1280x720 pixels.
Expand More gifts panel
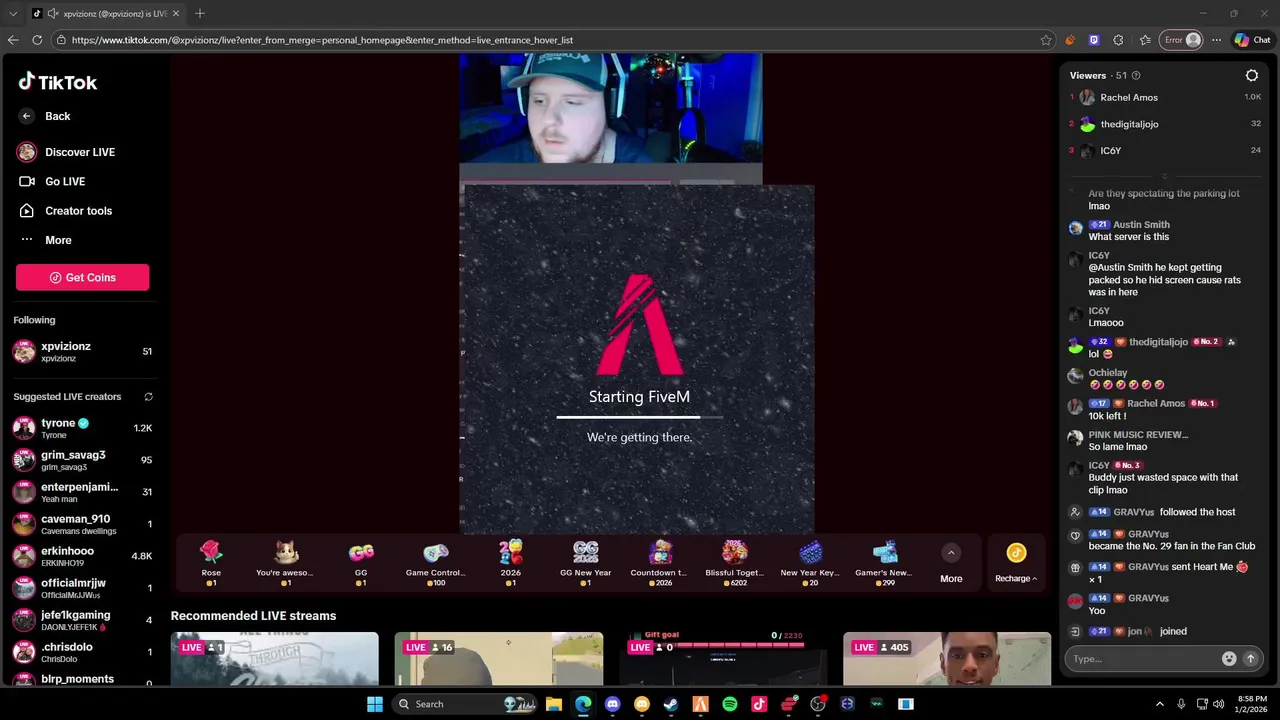951,565
